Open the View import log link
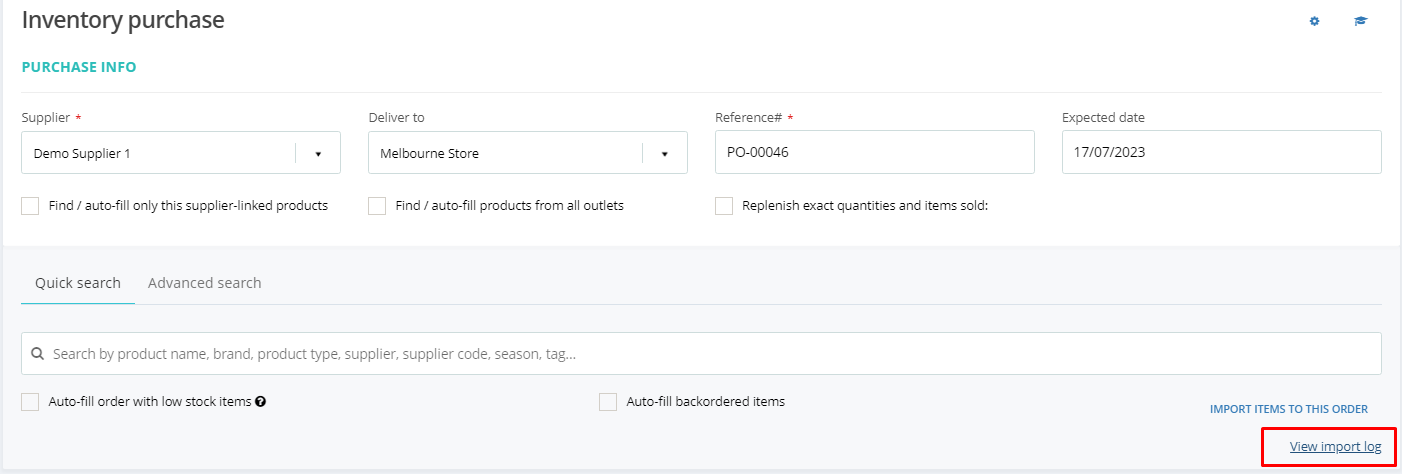 [1335, 447]
